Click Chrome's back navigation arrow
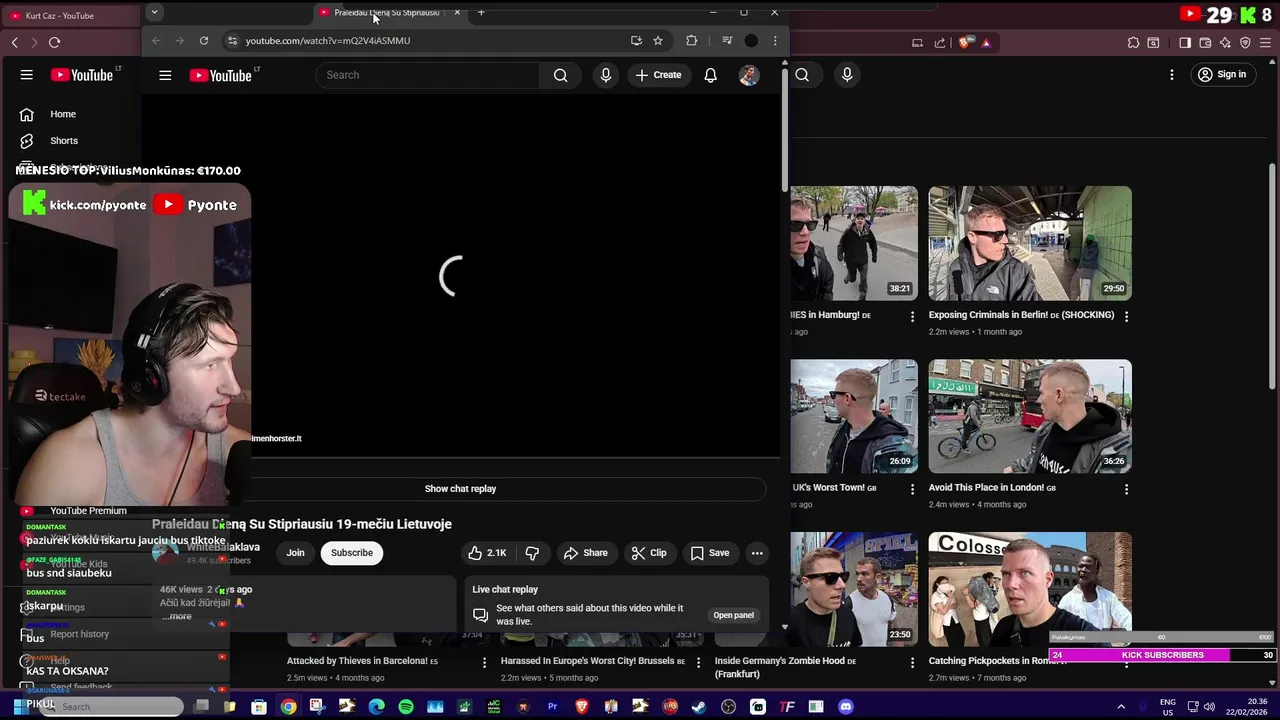This screenshot has width=1280, height=720. 156,41
